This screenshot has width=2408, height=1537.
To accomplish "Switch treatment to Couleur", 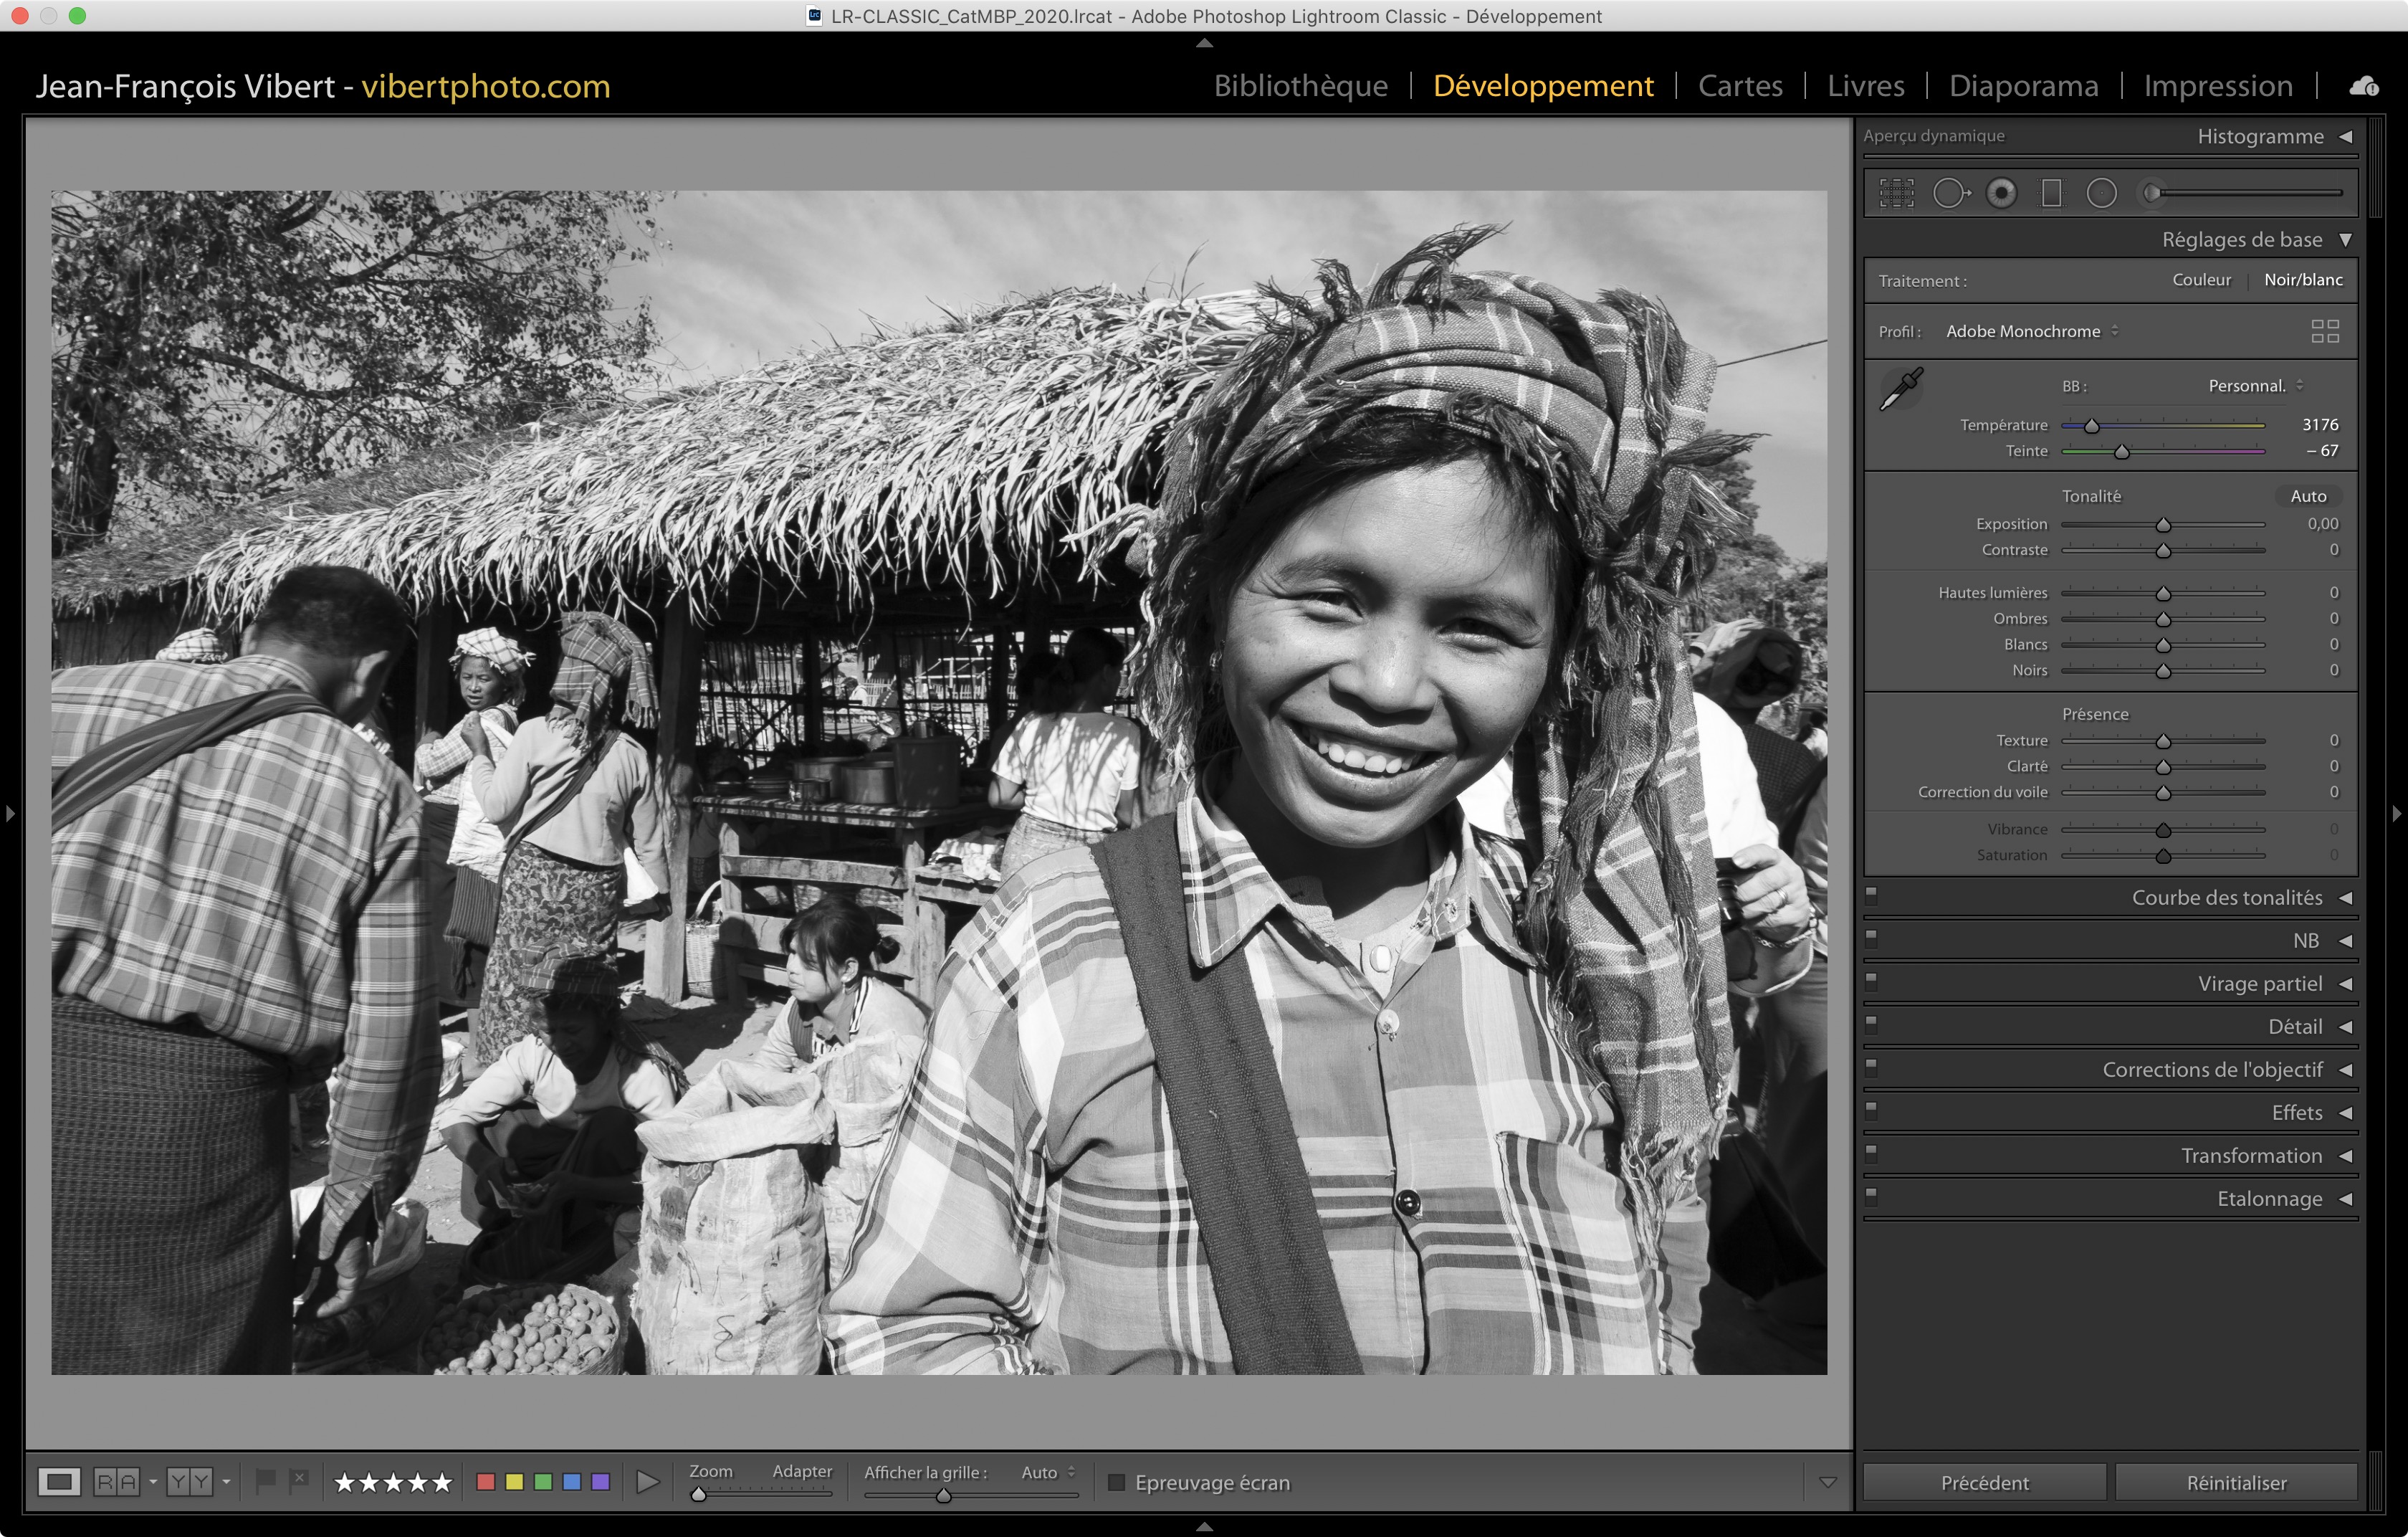I will (2201, 280).
